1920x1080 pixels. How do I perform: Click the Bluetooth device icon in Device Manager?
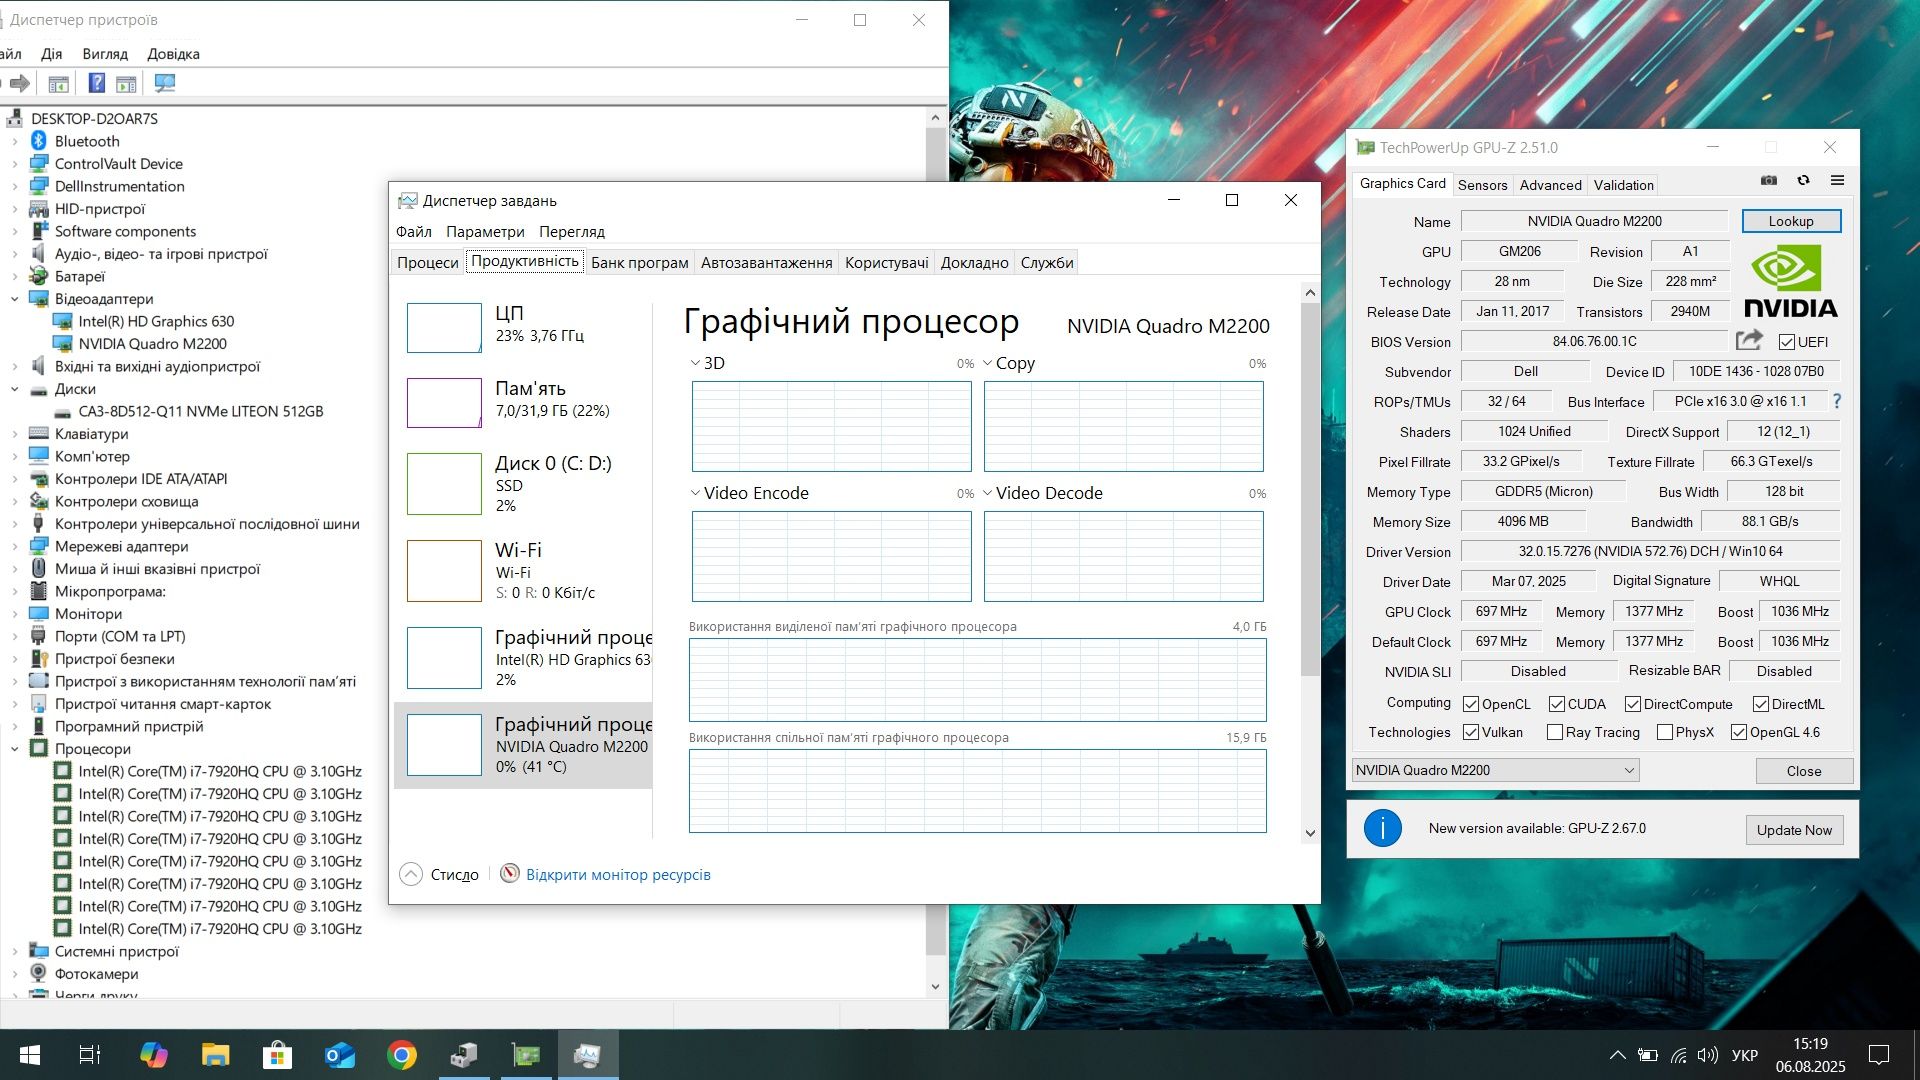[39, 141]
